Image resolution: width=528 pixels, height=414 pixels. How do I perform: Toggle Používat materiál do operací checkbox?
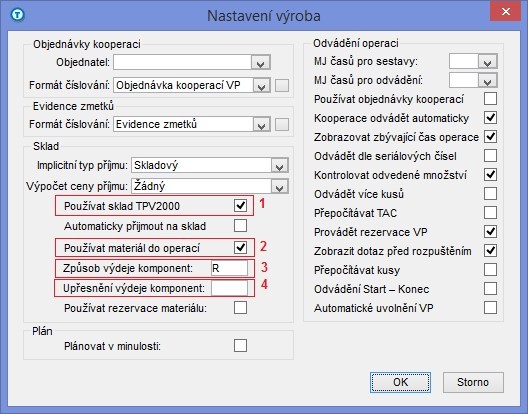240,248
